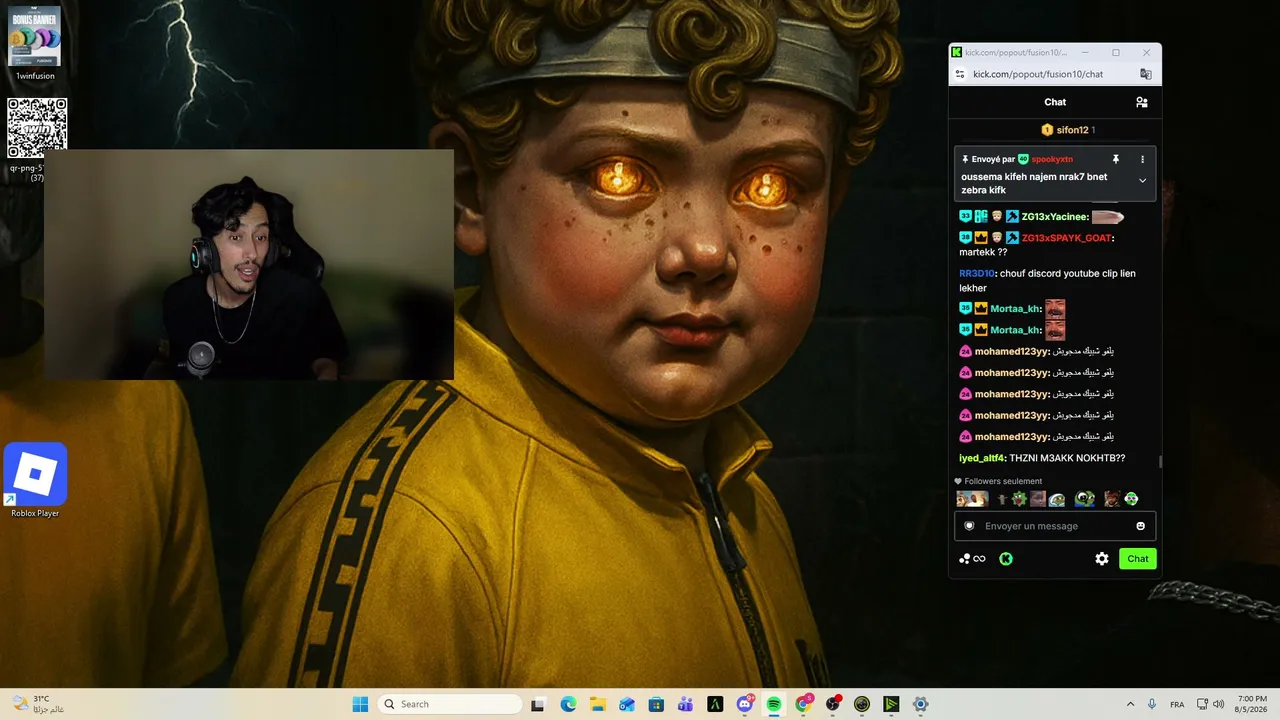Open Task View on the taskbar
The width and height of the screenshot is (1280, 720).
click(x=537, y=704)
